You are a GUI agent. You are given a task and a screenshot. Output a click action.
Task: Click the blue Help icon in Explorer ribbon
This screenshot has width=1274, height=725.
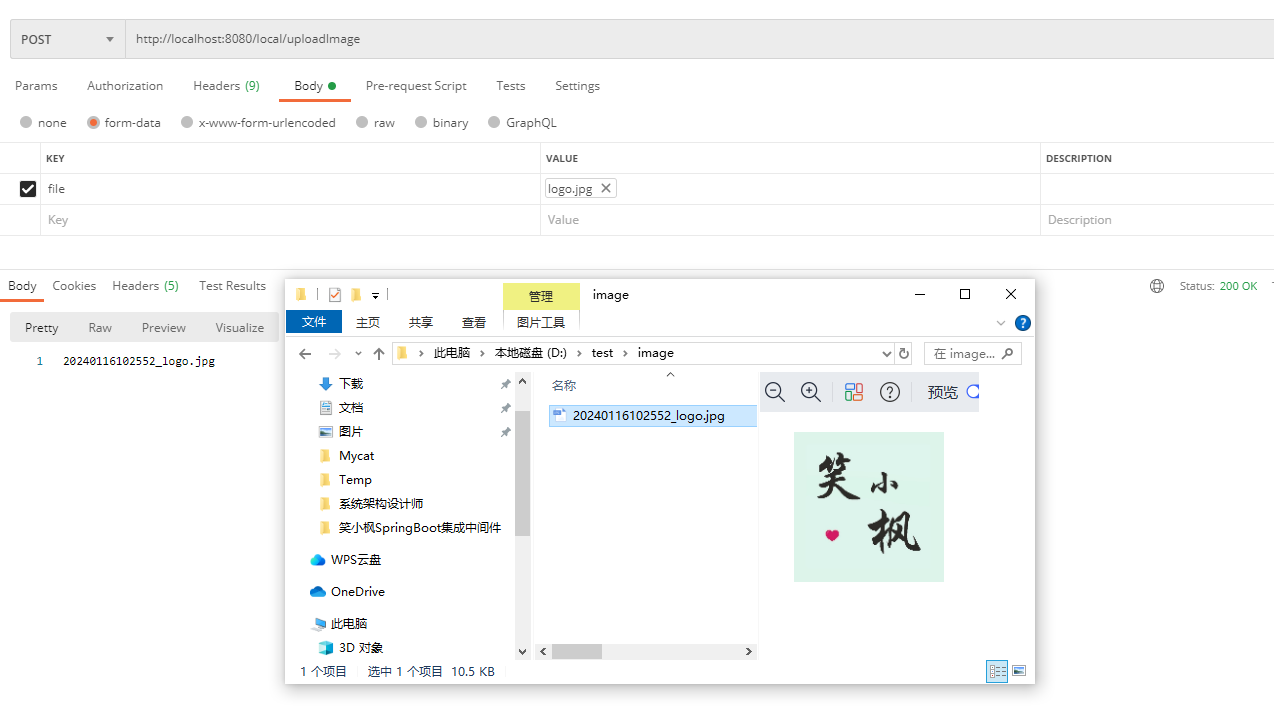click(x=1023, y=323)
